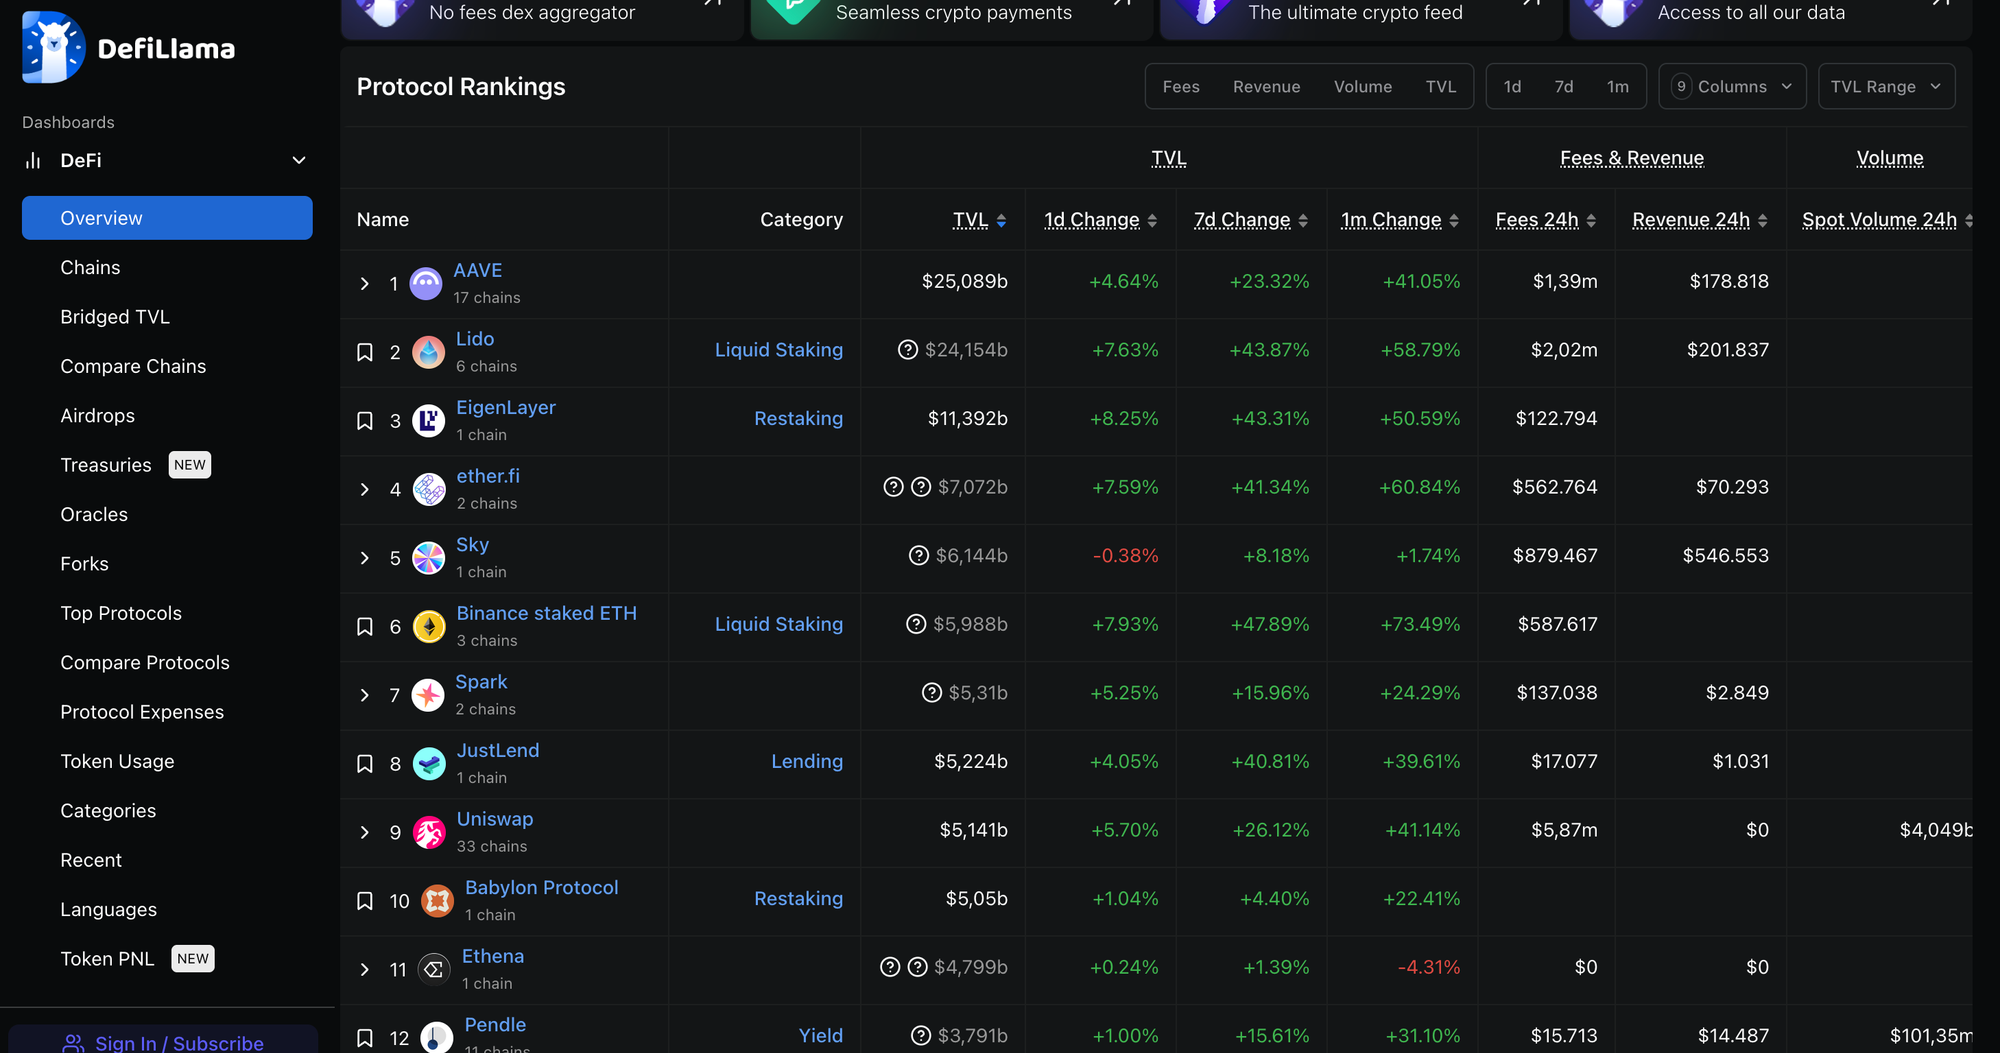
Task: Expand the Uniswap row
Action: tap(365, 832)
